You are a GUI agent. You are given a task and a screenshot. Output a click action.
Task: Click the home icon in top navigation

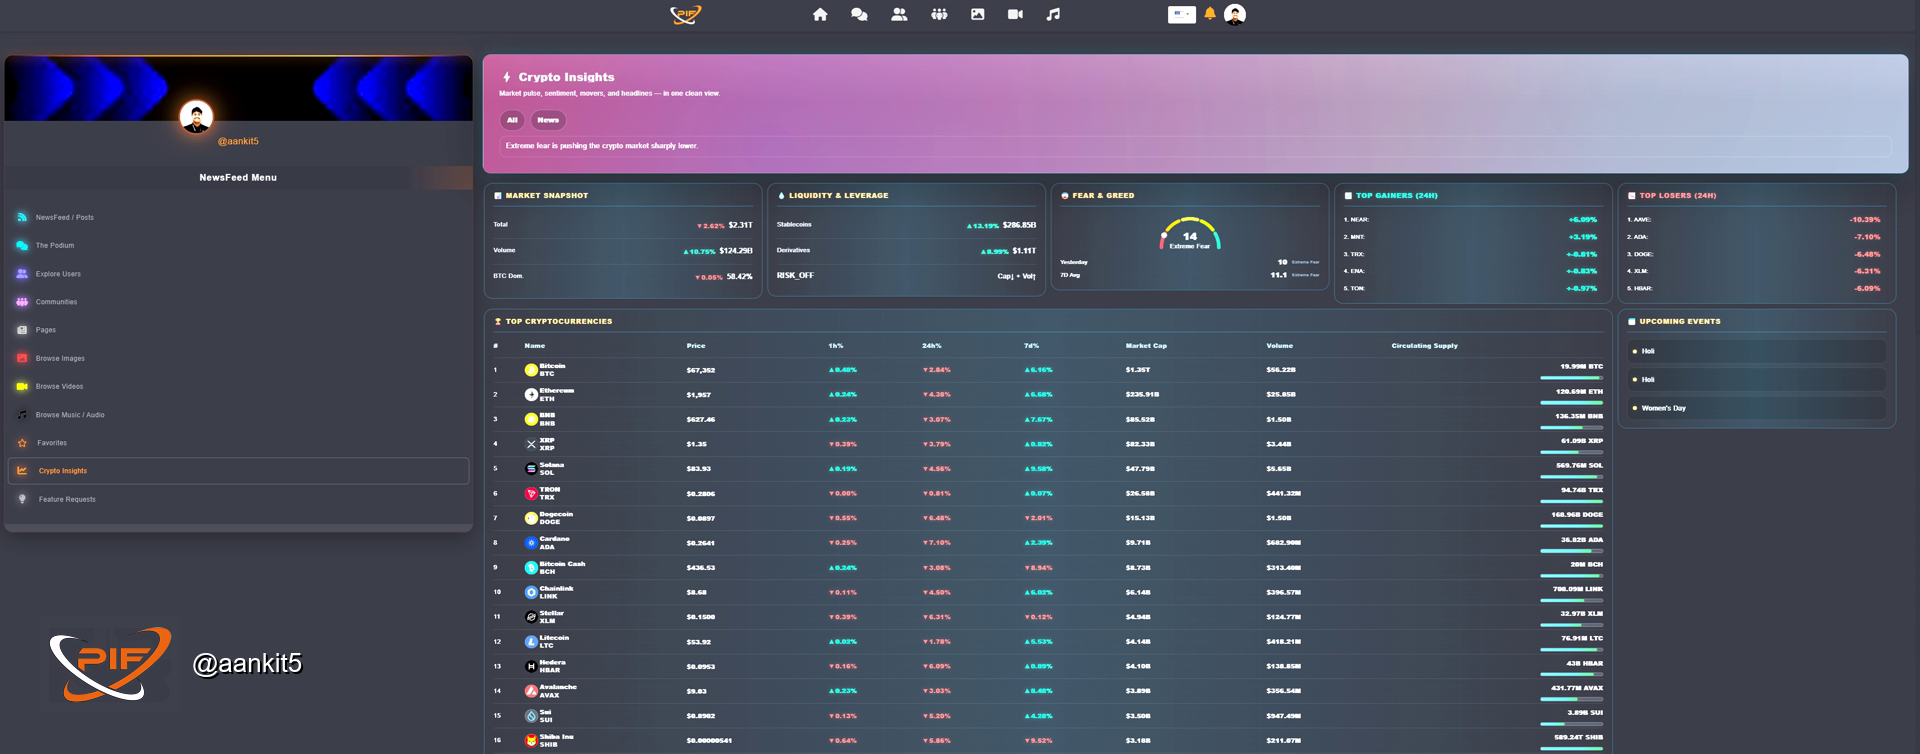820,15
